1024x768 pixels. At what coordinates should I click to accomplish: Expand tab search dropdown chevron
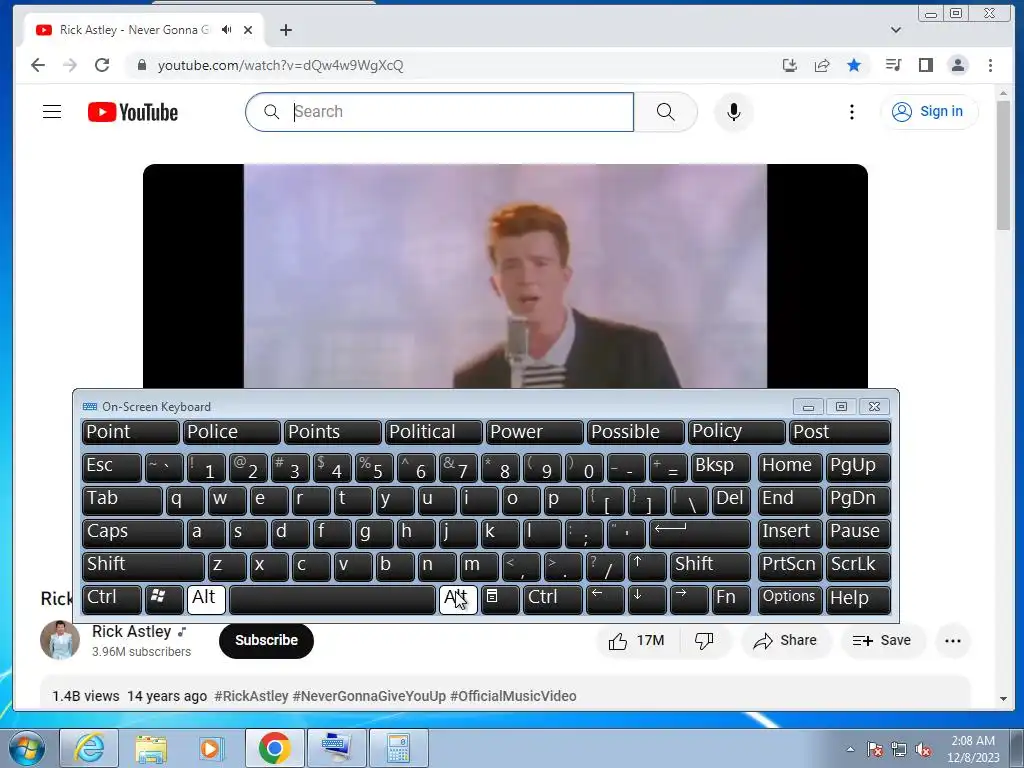(896, 30)
